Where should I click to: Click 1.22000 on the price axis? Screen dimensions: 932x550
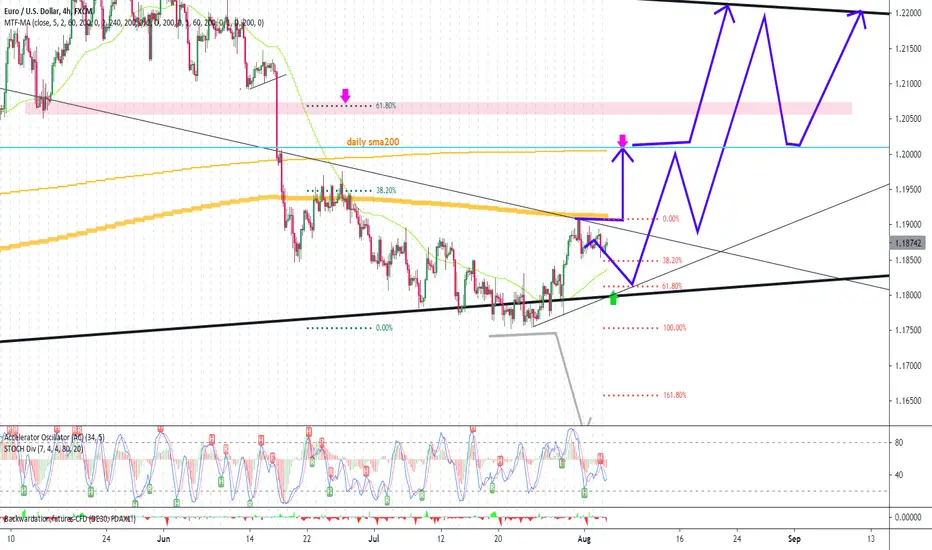click(x=908, y=13)
